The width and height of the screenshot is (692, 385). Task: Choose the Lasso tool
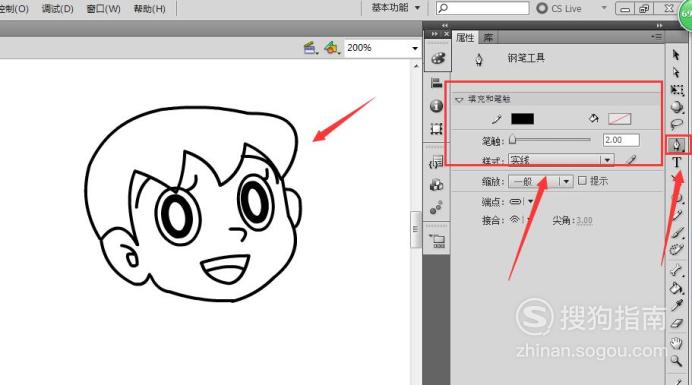[x=677, y=124]
